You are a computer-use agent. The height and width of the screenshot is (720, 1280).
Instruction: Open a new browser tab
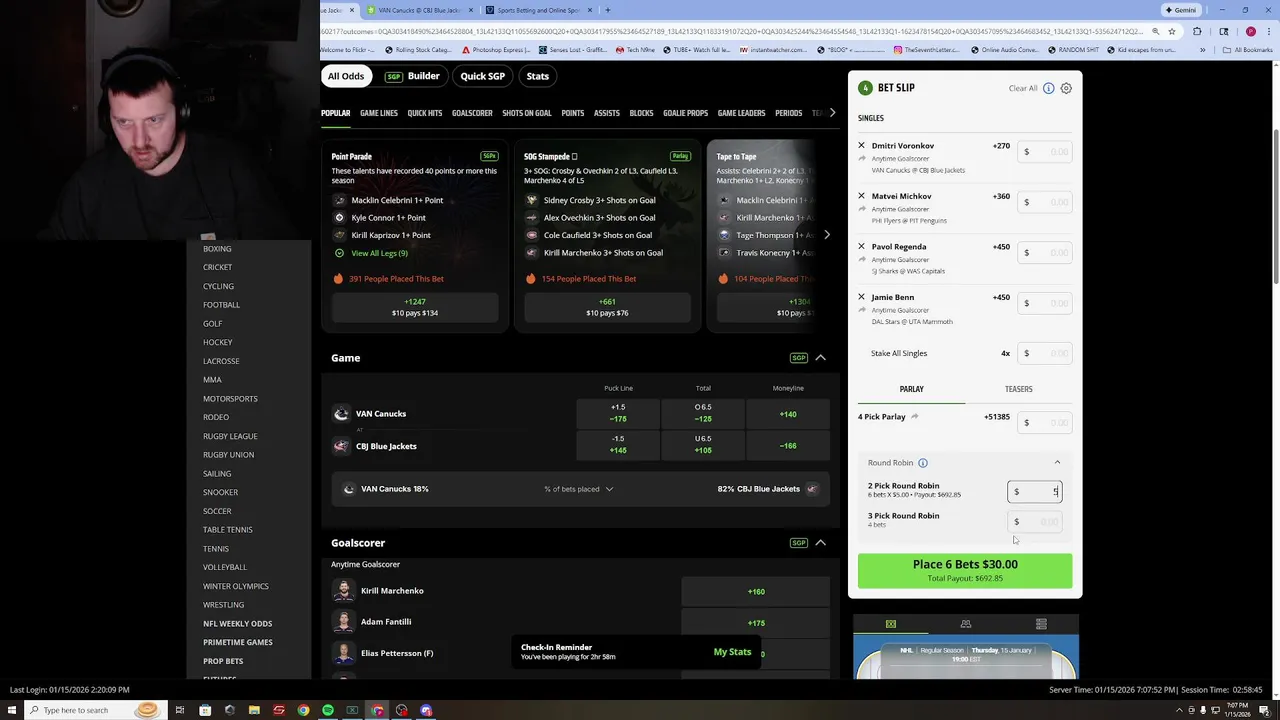(607, 10)
